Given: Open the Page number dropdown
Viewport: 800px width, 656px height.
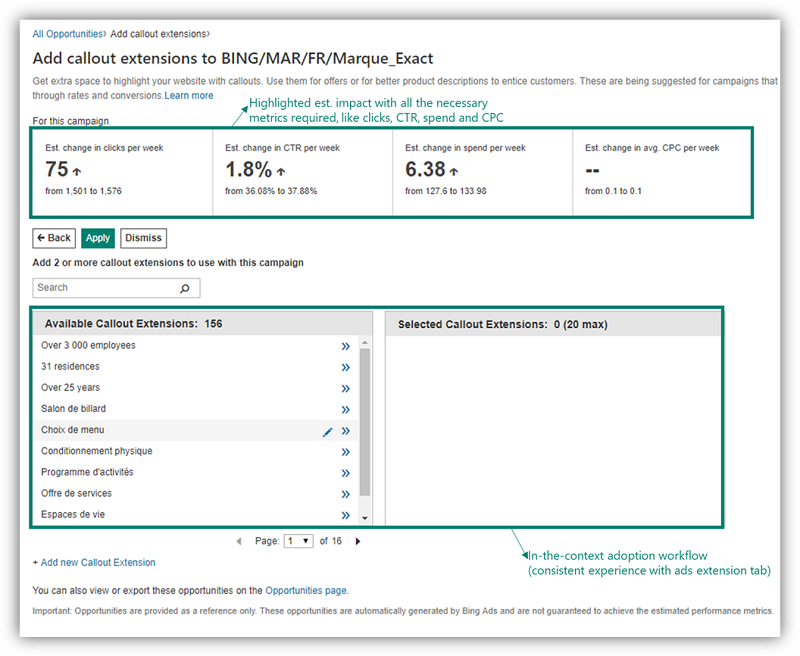Looking at the screenshot, I should click(298, 541).
